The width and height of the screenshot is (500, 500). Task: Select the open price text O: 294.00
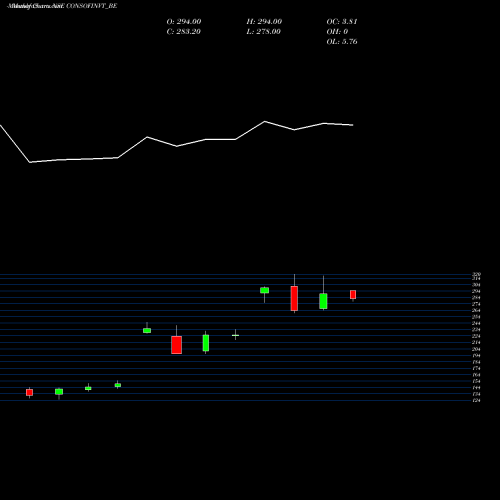click(184, 22)
